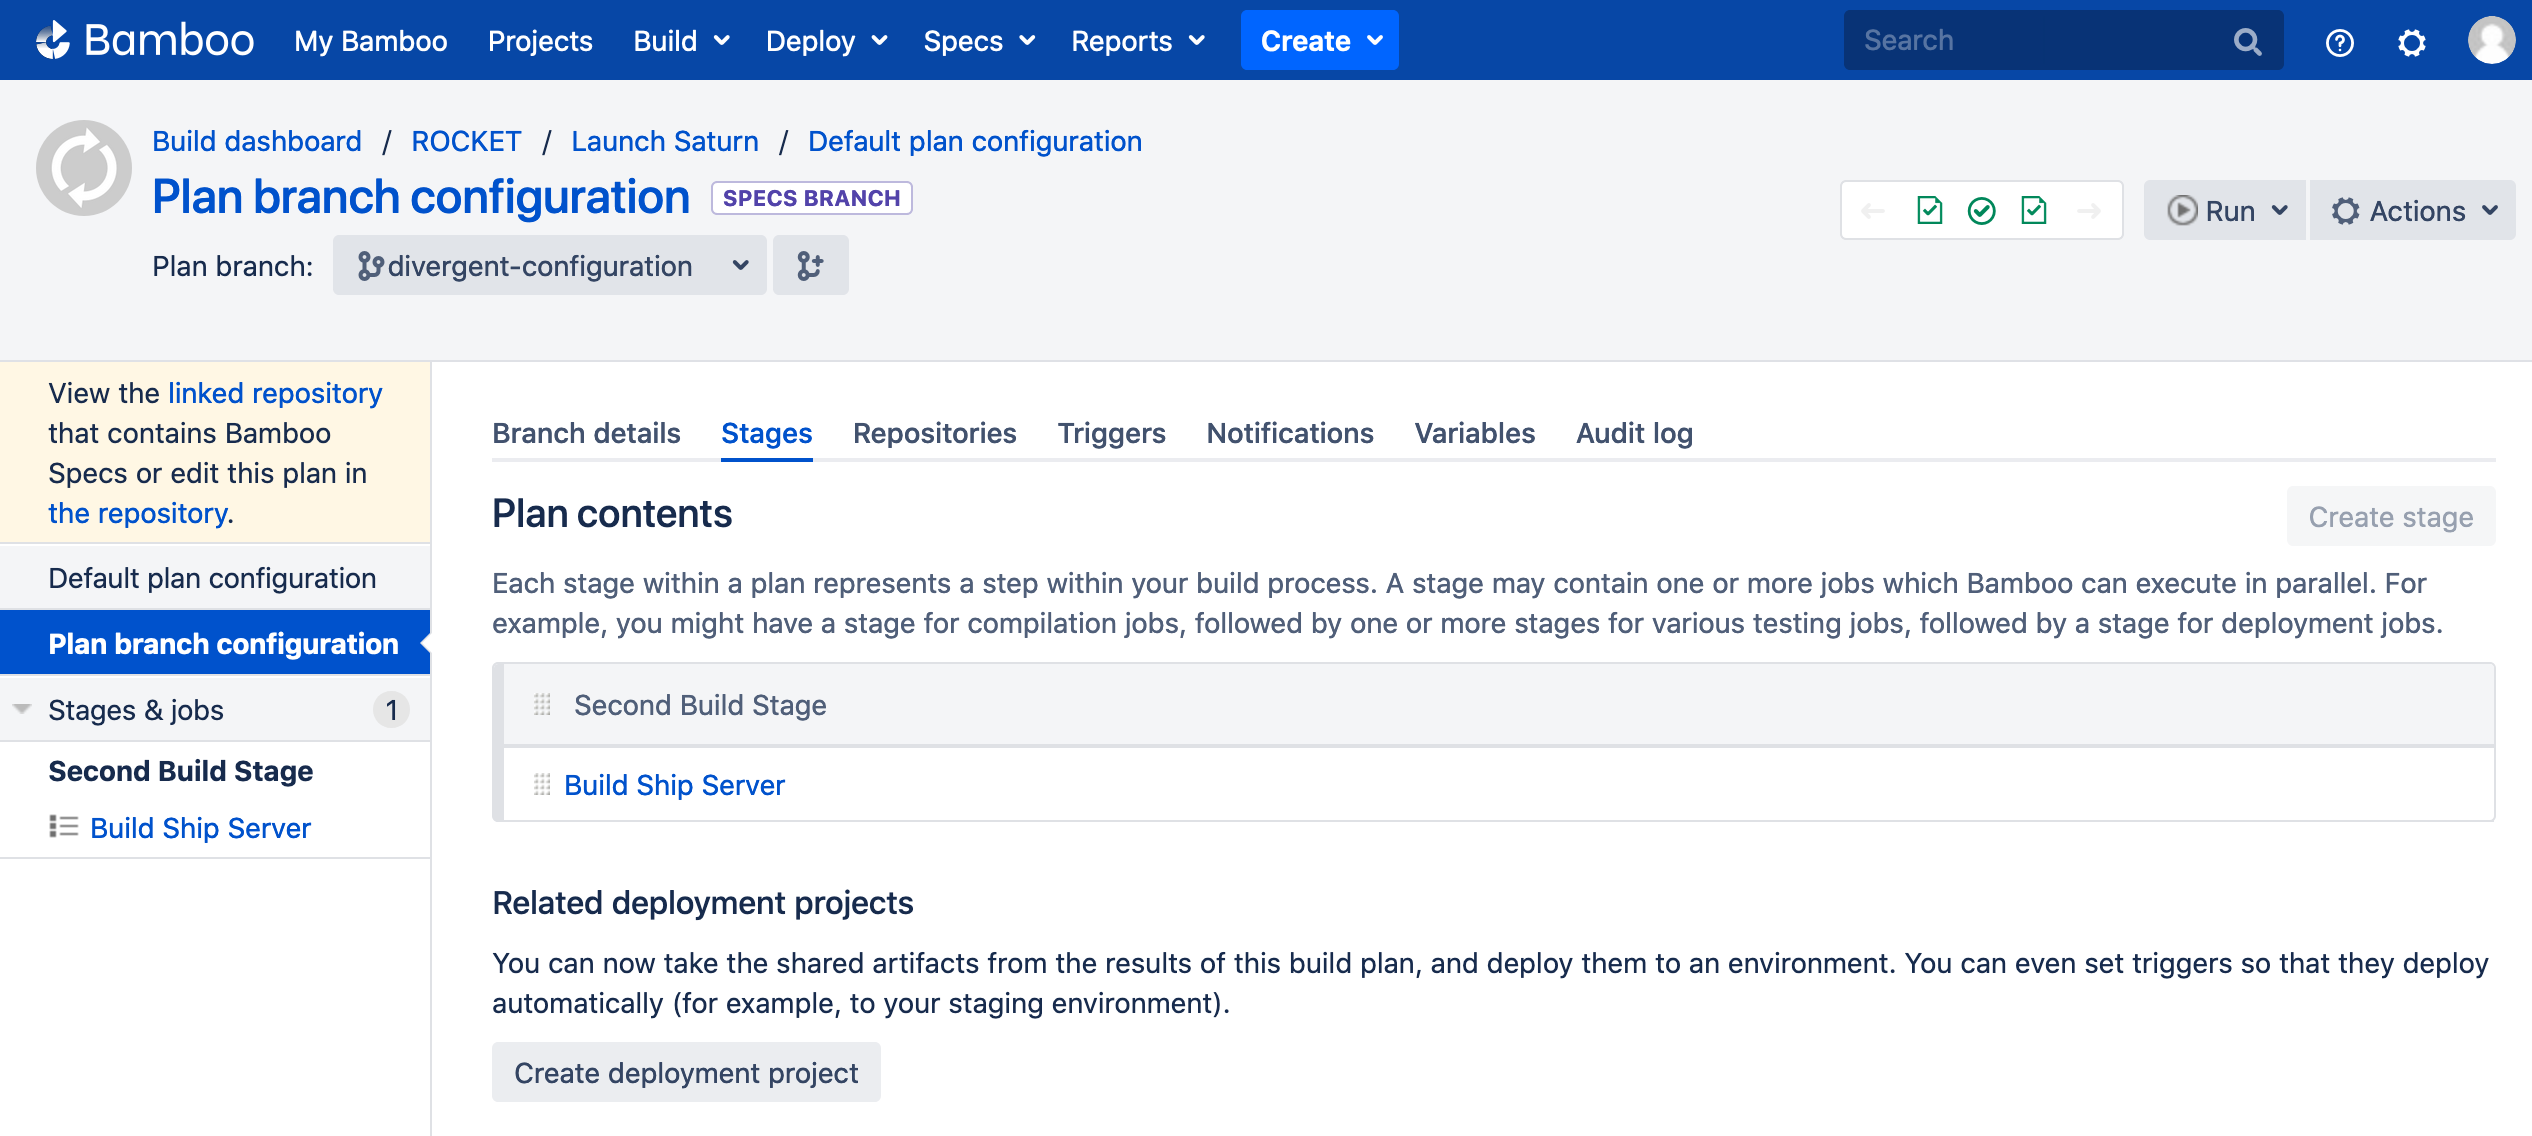
Task: Switch to the Notifications tab
Action: 1290,433
